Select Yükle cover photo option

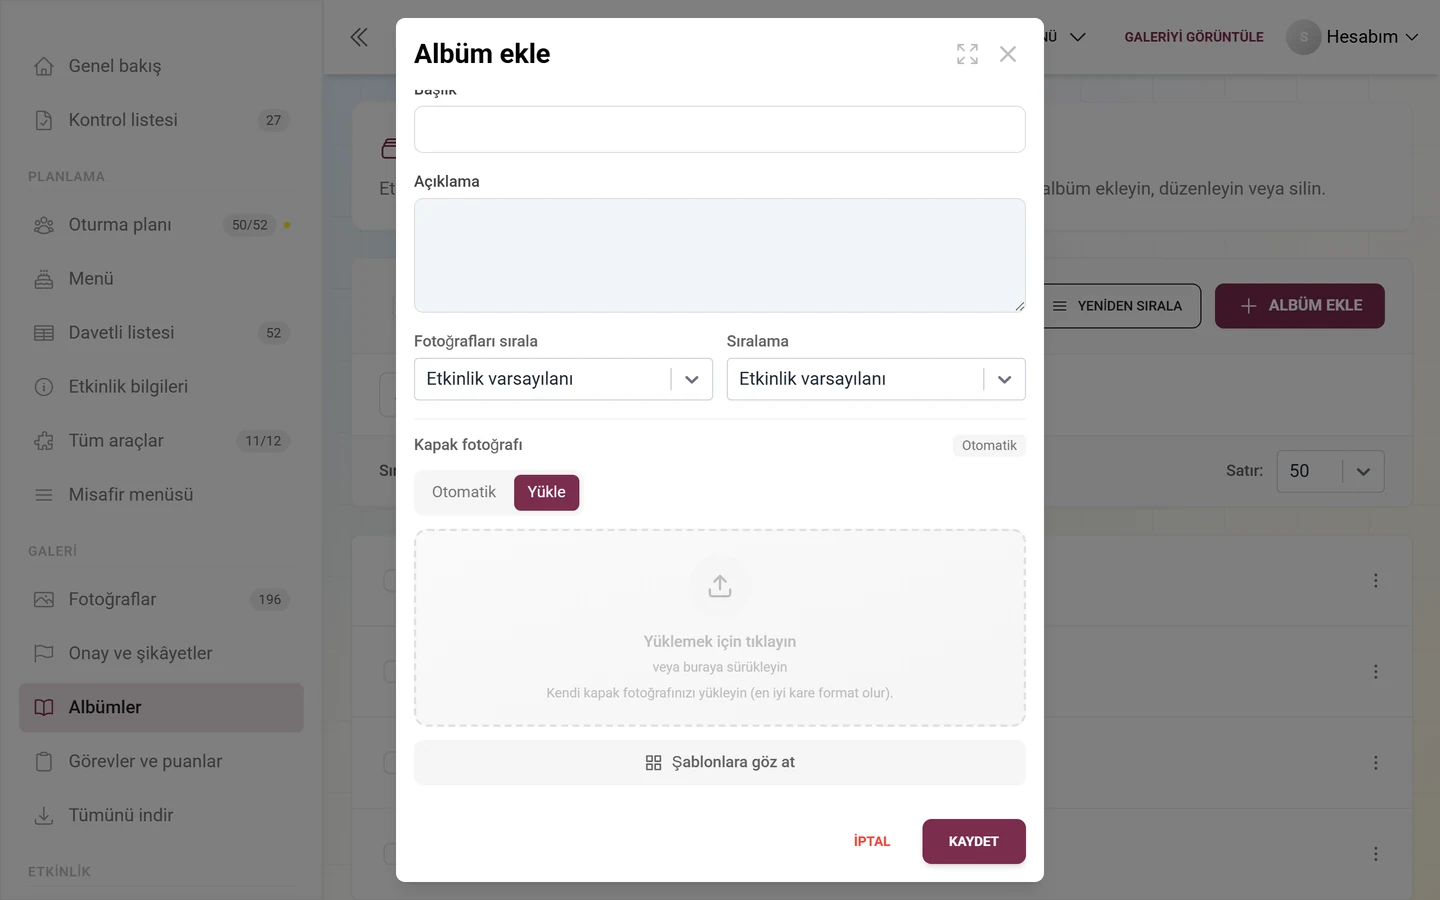[546, 492]
